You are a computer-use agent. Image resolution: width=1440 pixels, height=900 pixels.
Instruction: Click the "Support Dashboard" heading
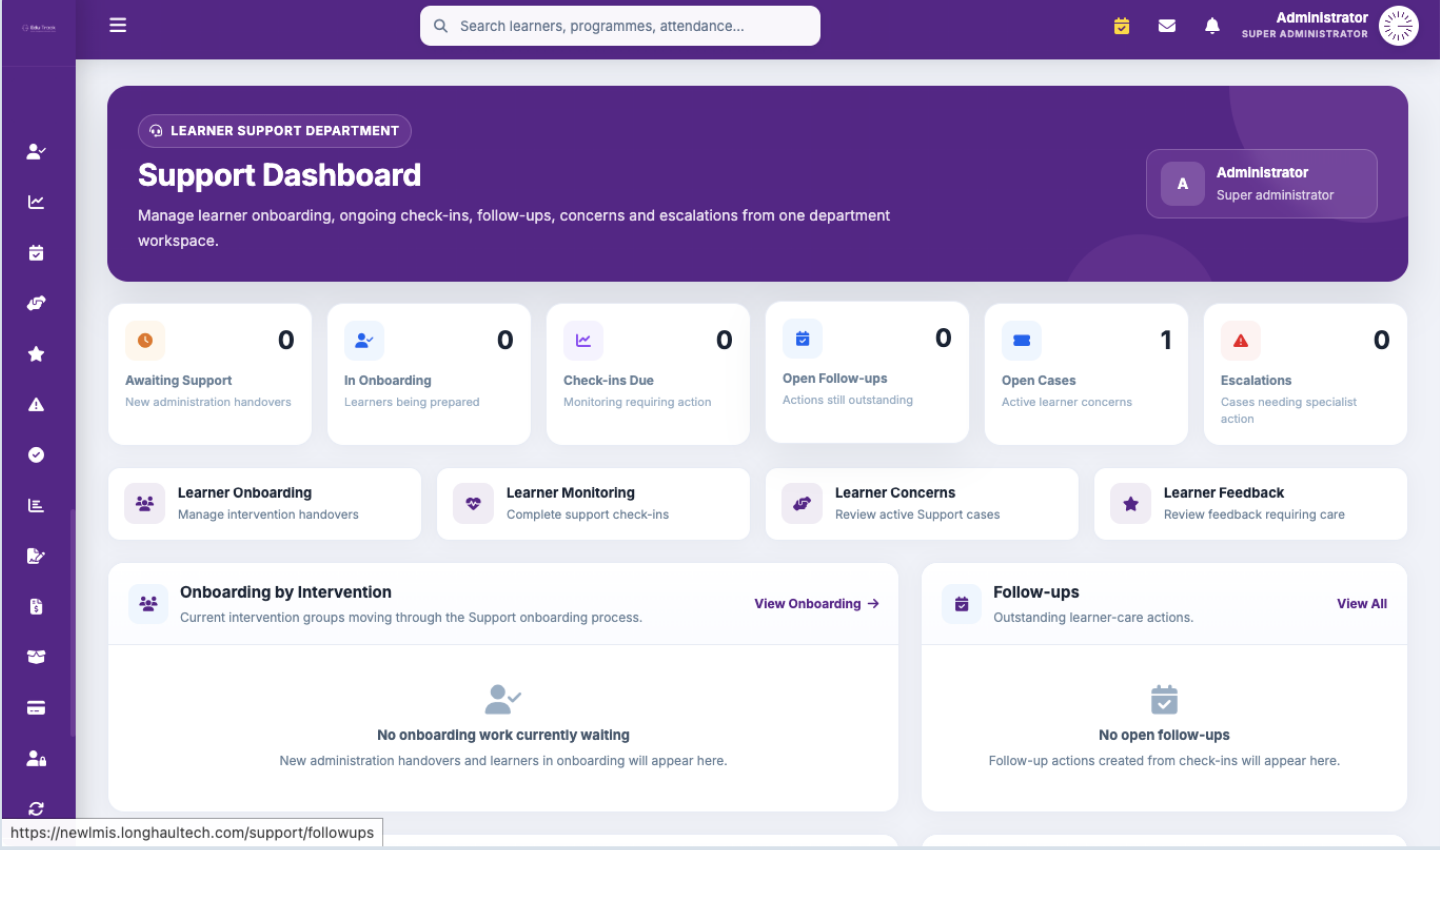coord(280,175)
